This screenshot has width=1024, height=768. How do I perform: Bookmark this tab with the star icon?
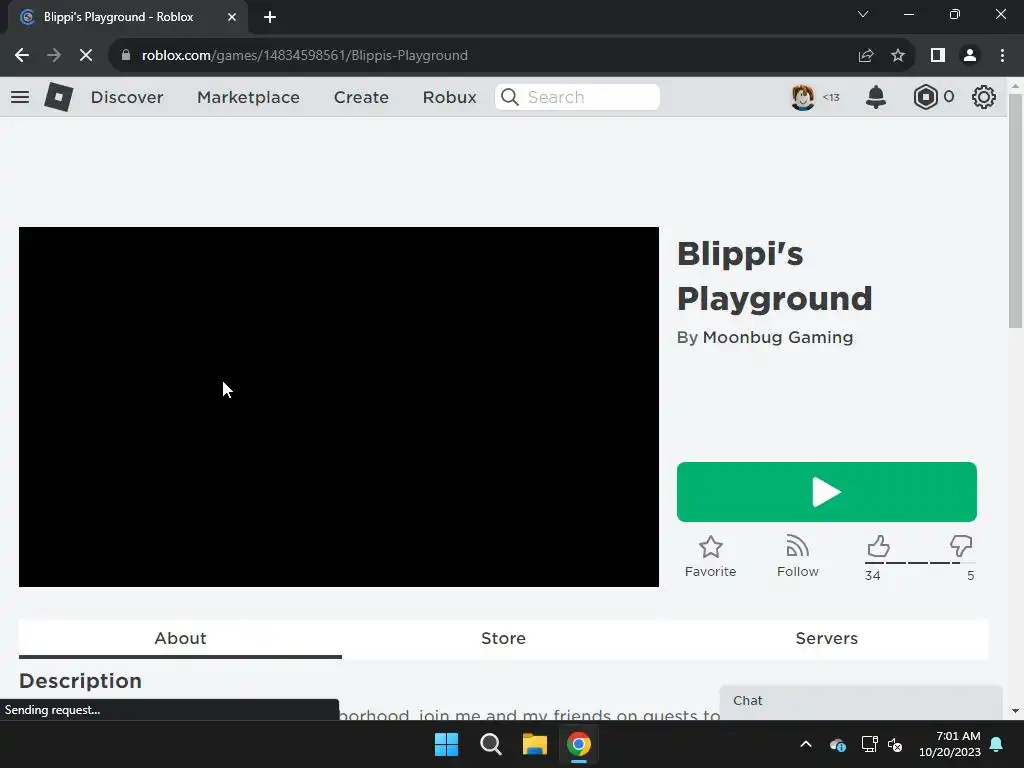(898, 56)
